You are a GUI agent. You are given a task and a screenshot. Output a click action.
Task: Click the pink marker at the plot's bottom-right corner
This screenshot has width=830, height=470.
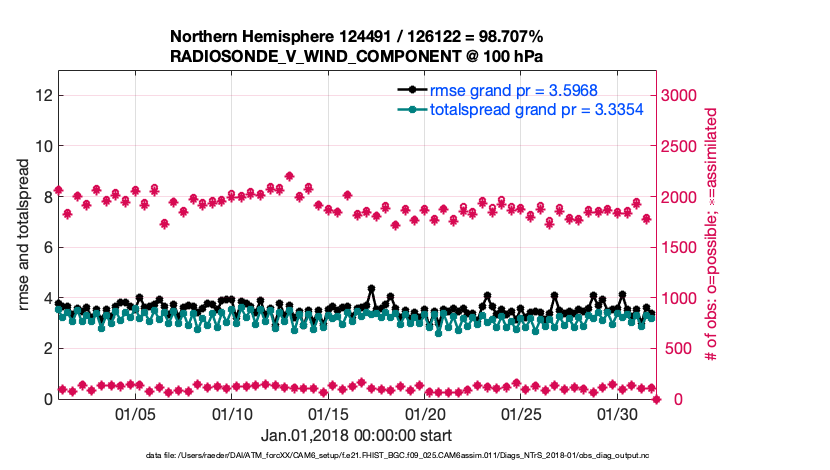point(656,399)
